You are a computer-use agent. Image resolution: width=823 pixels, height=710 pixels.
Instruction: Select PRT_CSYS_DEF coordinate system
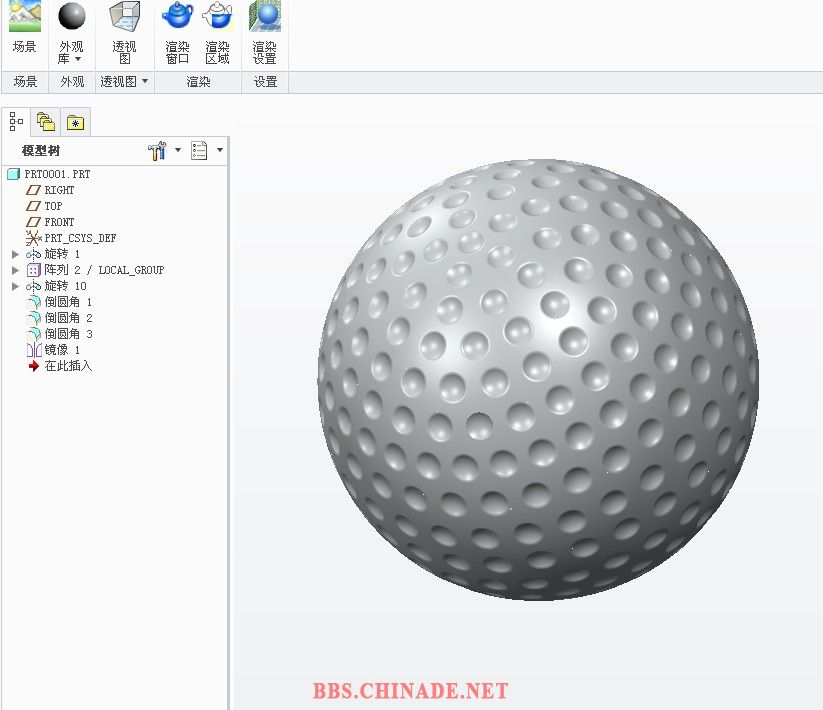(x=80, y=238)
